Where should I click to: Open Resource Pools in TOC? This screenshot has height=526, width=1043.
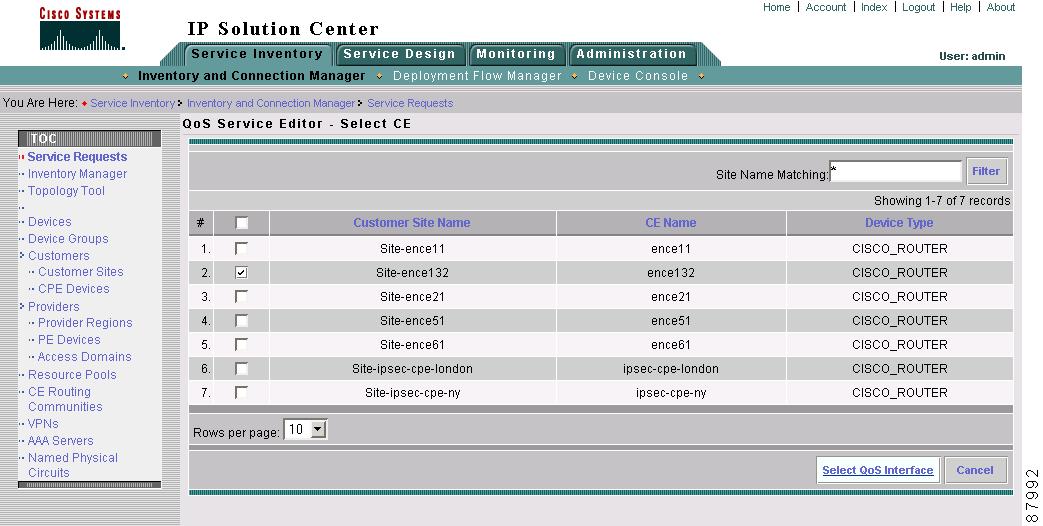pos(72,374)
